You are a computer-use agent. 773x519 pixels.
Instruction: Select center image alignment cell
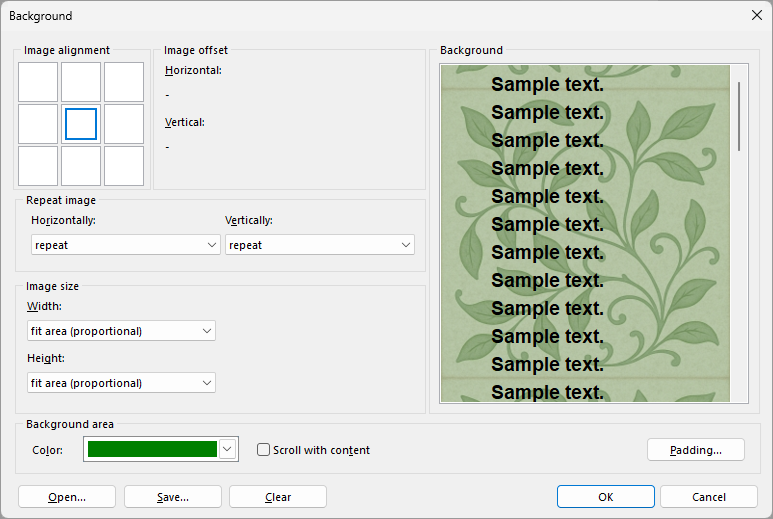point(81,124)
